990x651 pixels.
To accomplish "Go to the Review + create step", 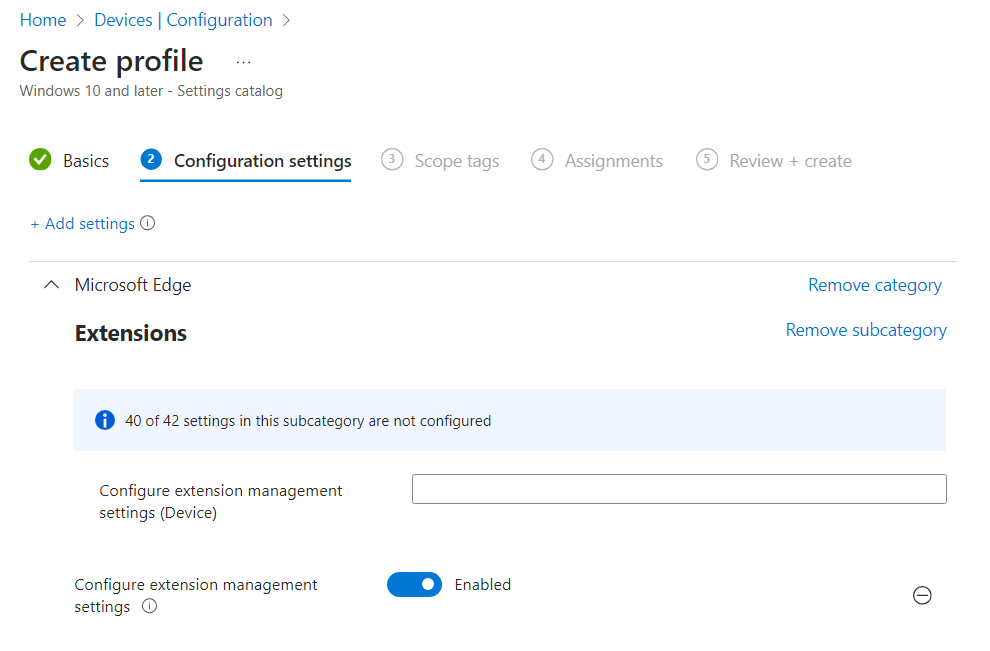I will coord(787,160).
